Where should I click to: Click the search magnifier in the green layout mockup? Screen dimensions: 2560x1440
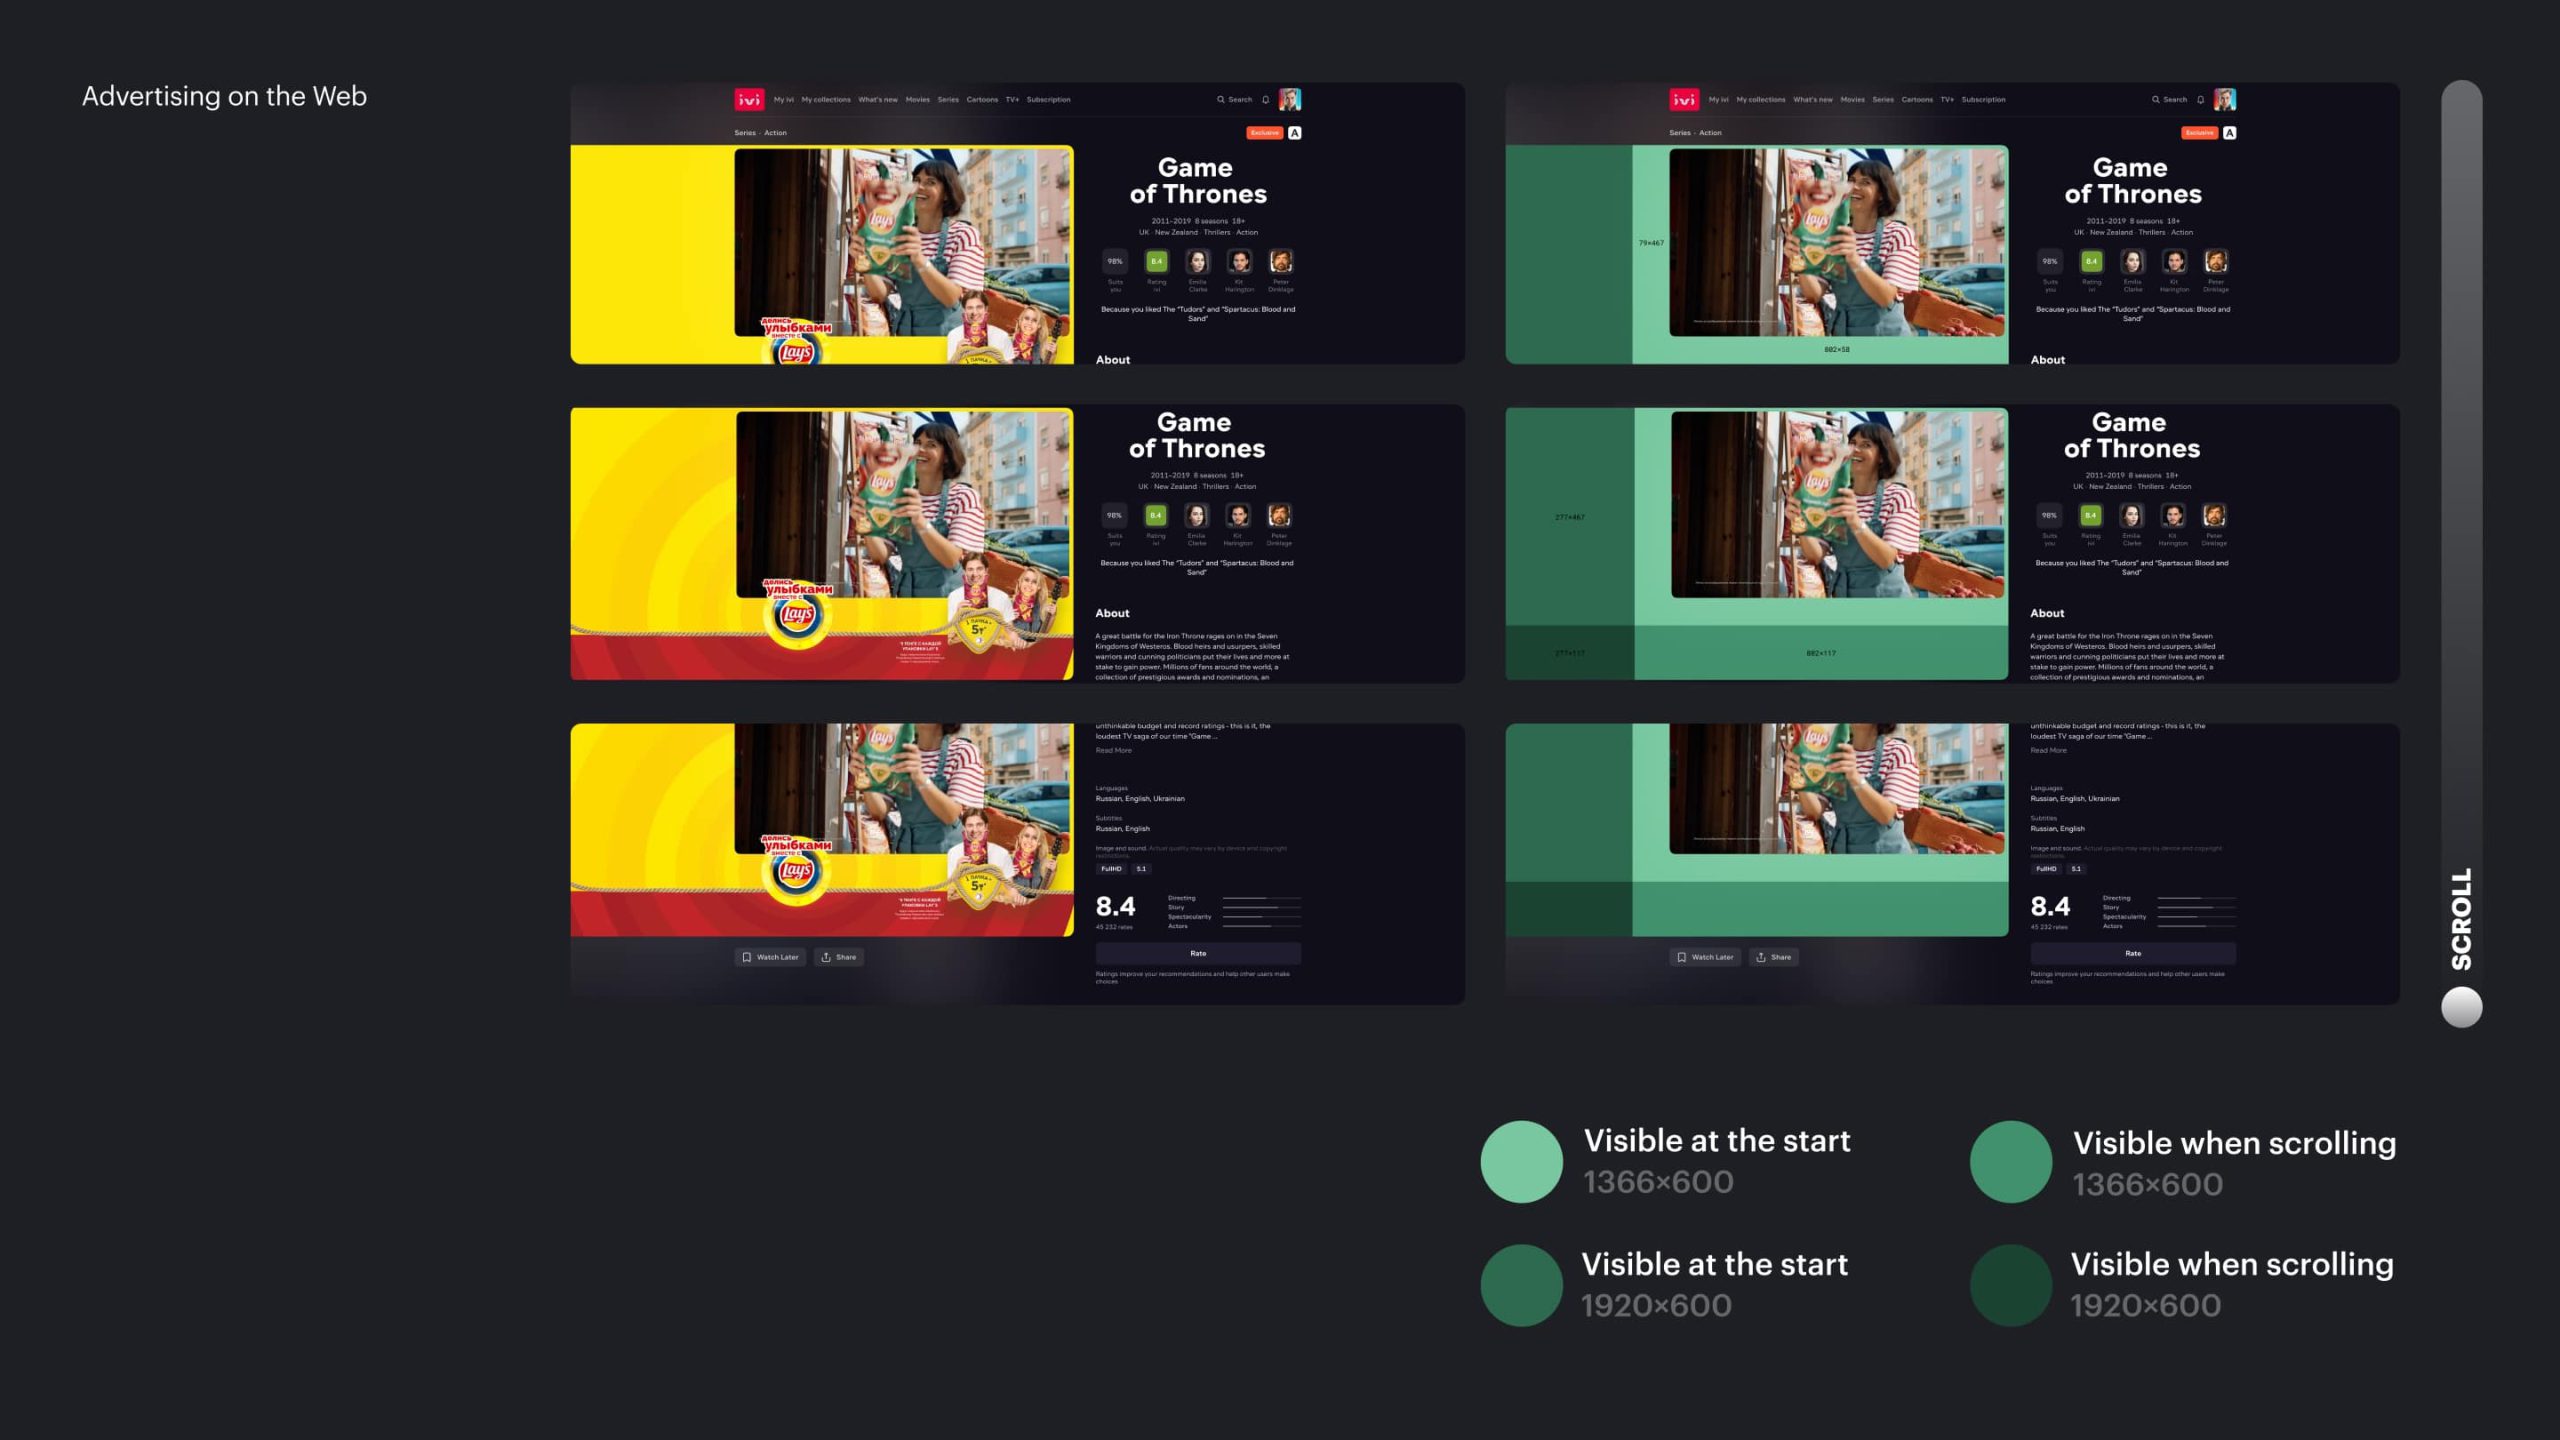click(2156, 100)
